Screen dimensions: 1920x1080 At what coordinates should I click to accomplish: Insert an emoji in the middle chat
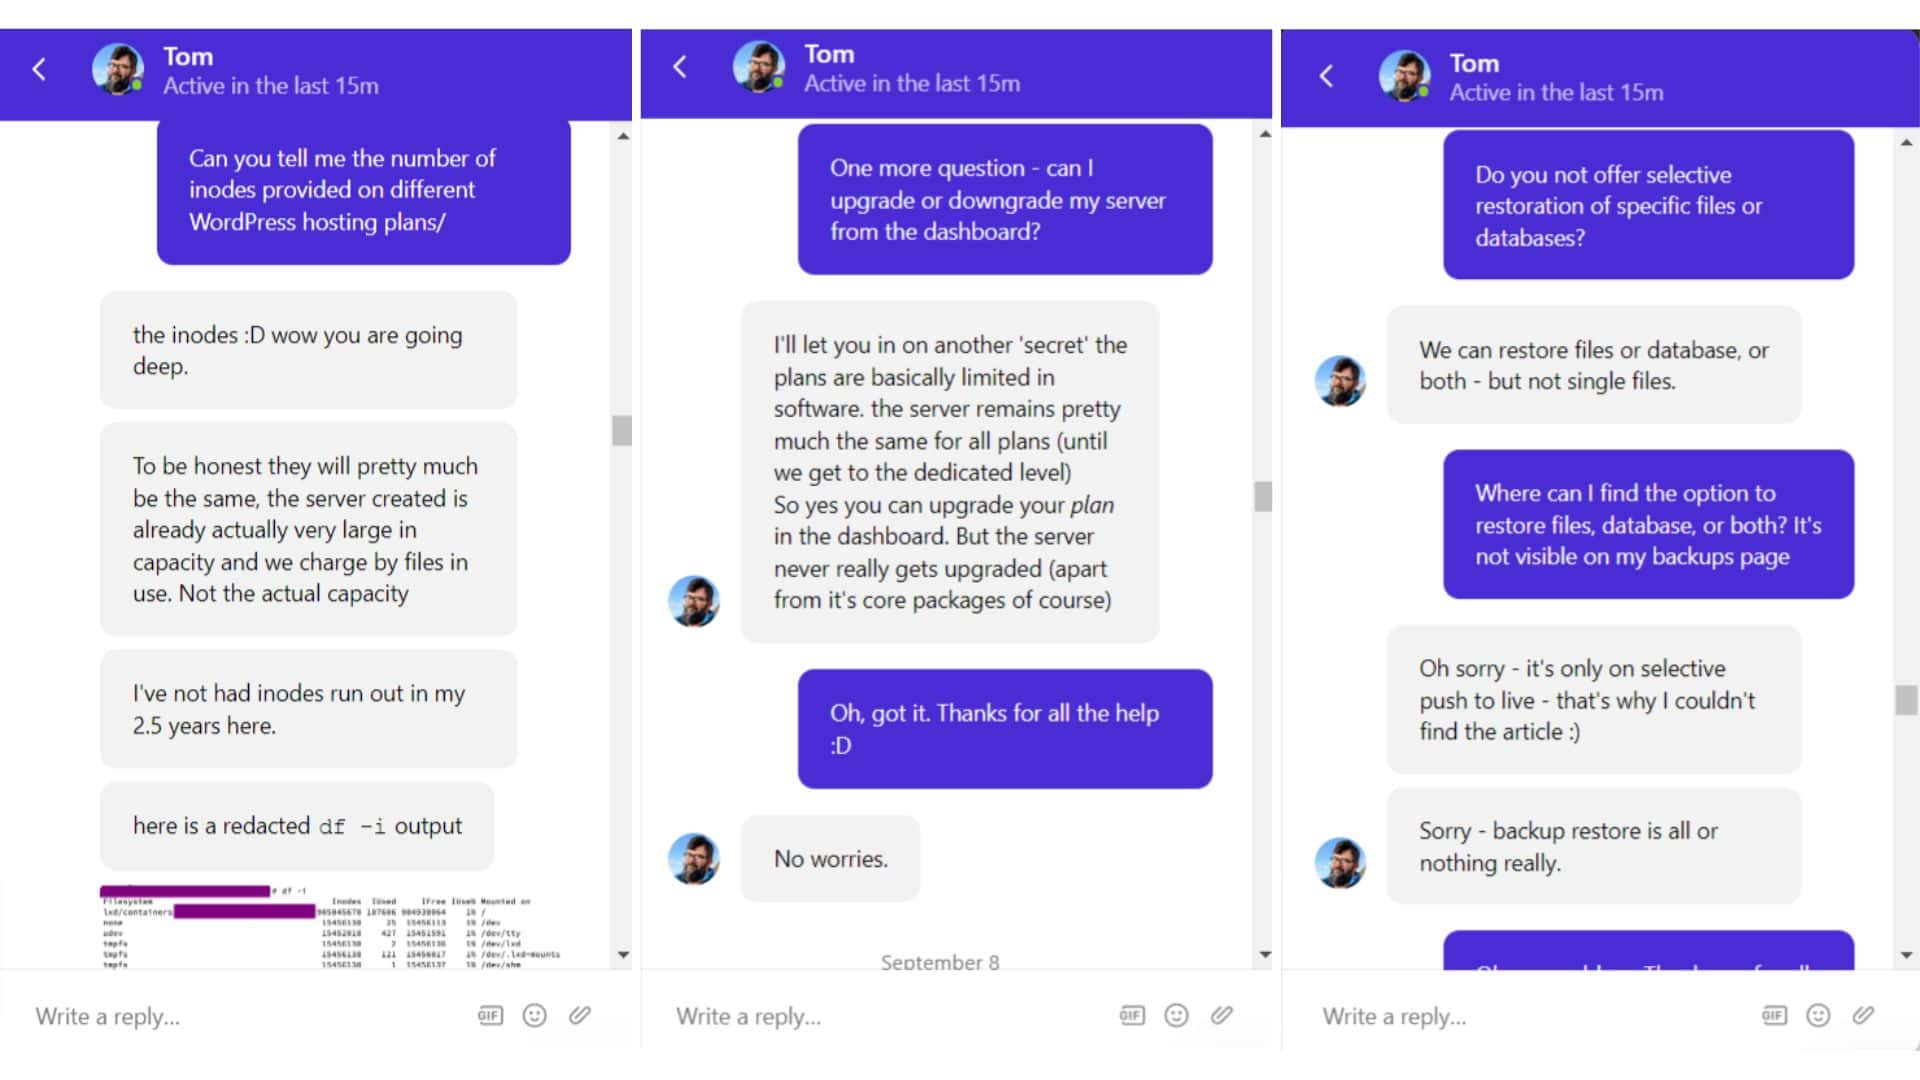coord(1177,1016)
